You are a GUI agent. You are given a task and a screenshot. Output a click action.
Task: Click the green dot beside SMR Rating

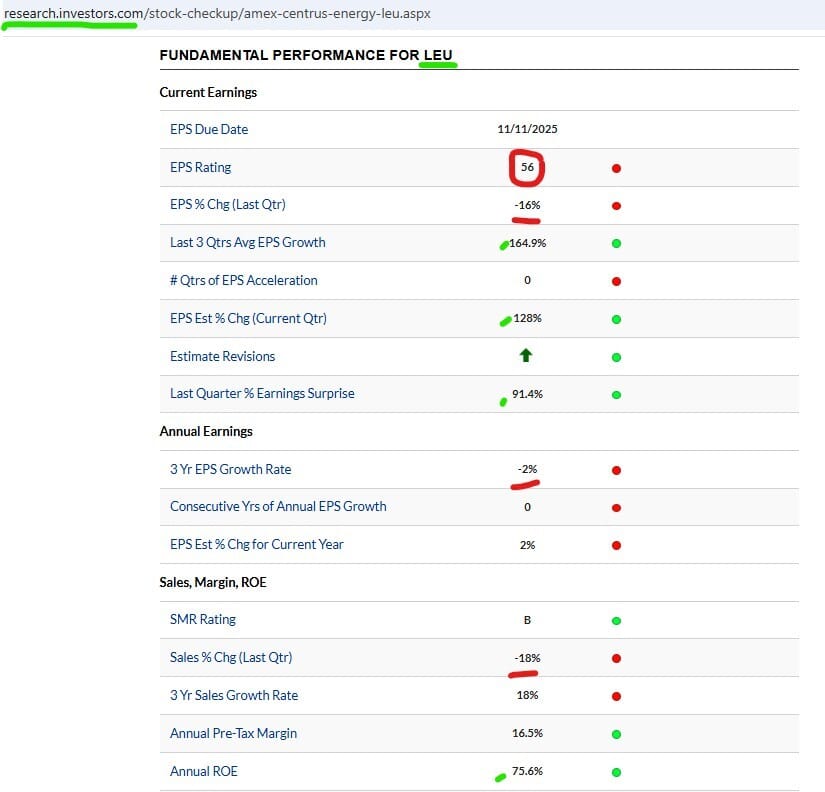tap(616, 621)
